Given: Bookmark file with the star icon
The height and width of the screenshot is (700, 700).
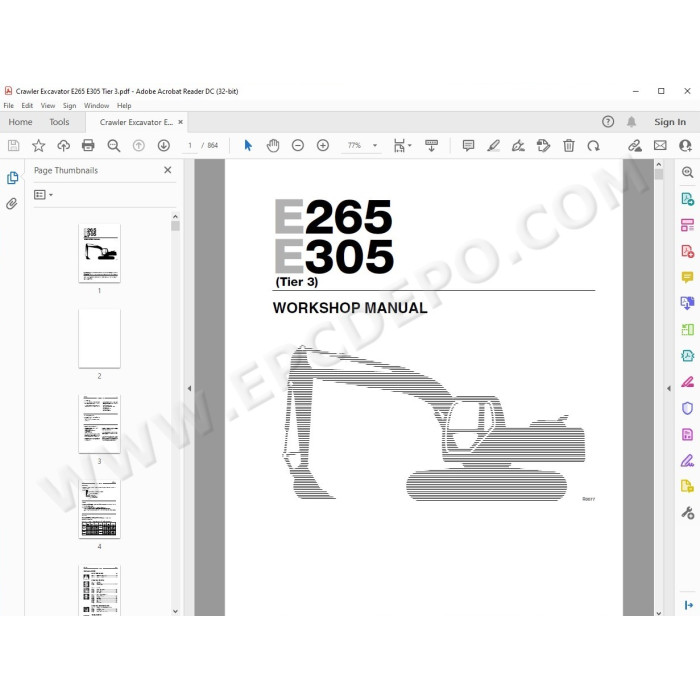Looking at the screenshot, I should [x=38, y=146].
